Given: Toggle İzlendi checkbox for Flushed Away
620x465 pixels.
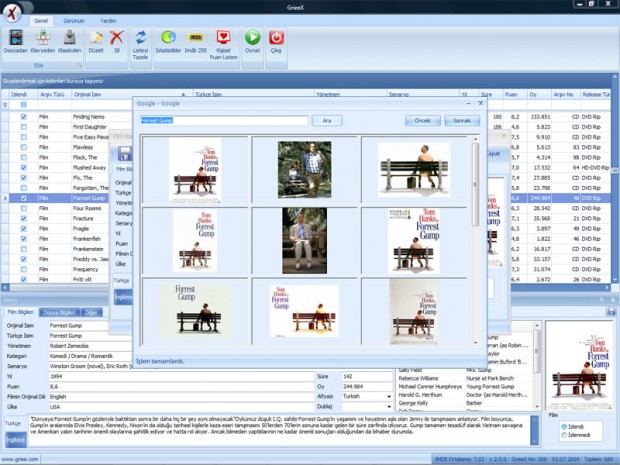Looking at the screenshot, I should tap(24, 168).
